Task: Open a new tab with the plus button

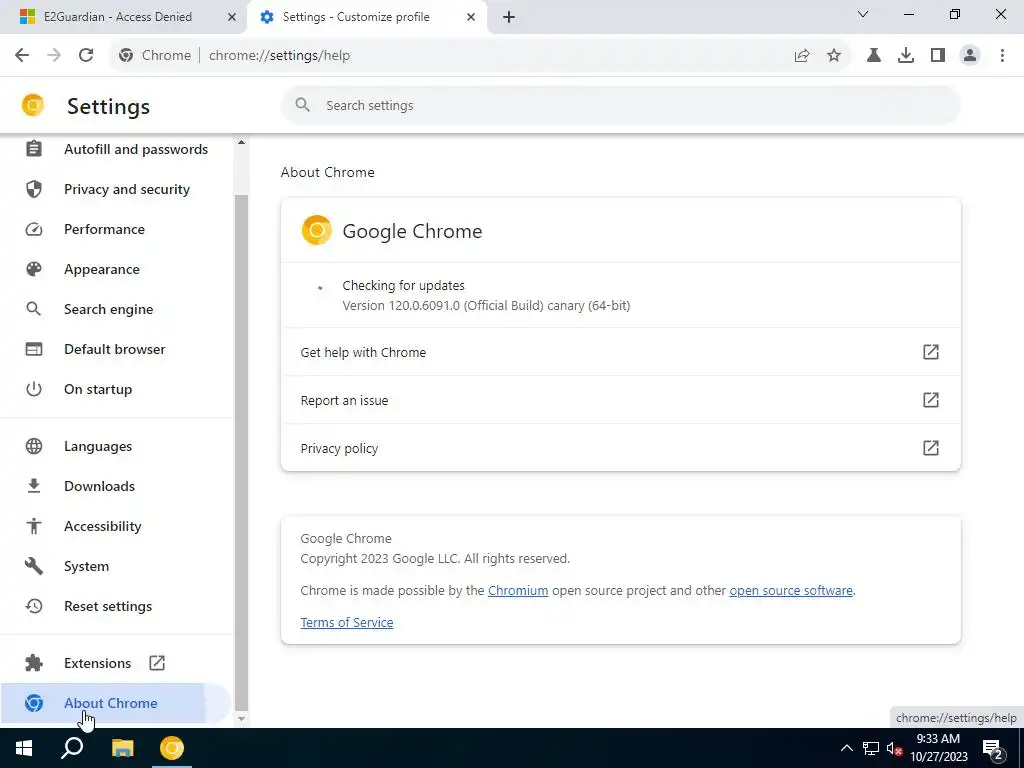Action: point(509,17)
